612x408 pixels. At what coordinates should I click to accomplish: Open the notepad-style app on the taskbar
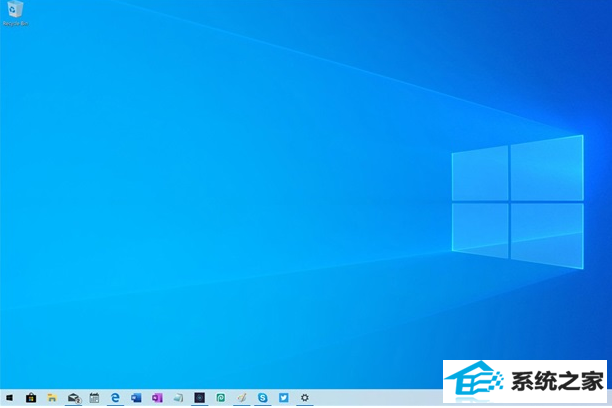(178, 398)
